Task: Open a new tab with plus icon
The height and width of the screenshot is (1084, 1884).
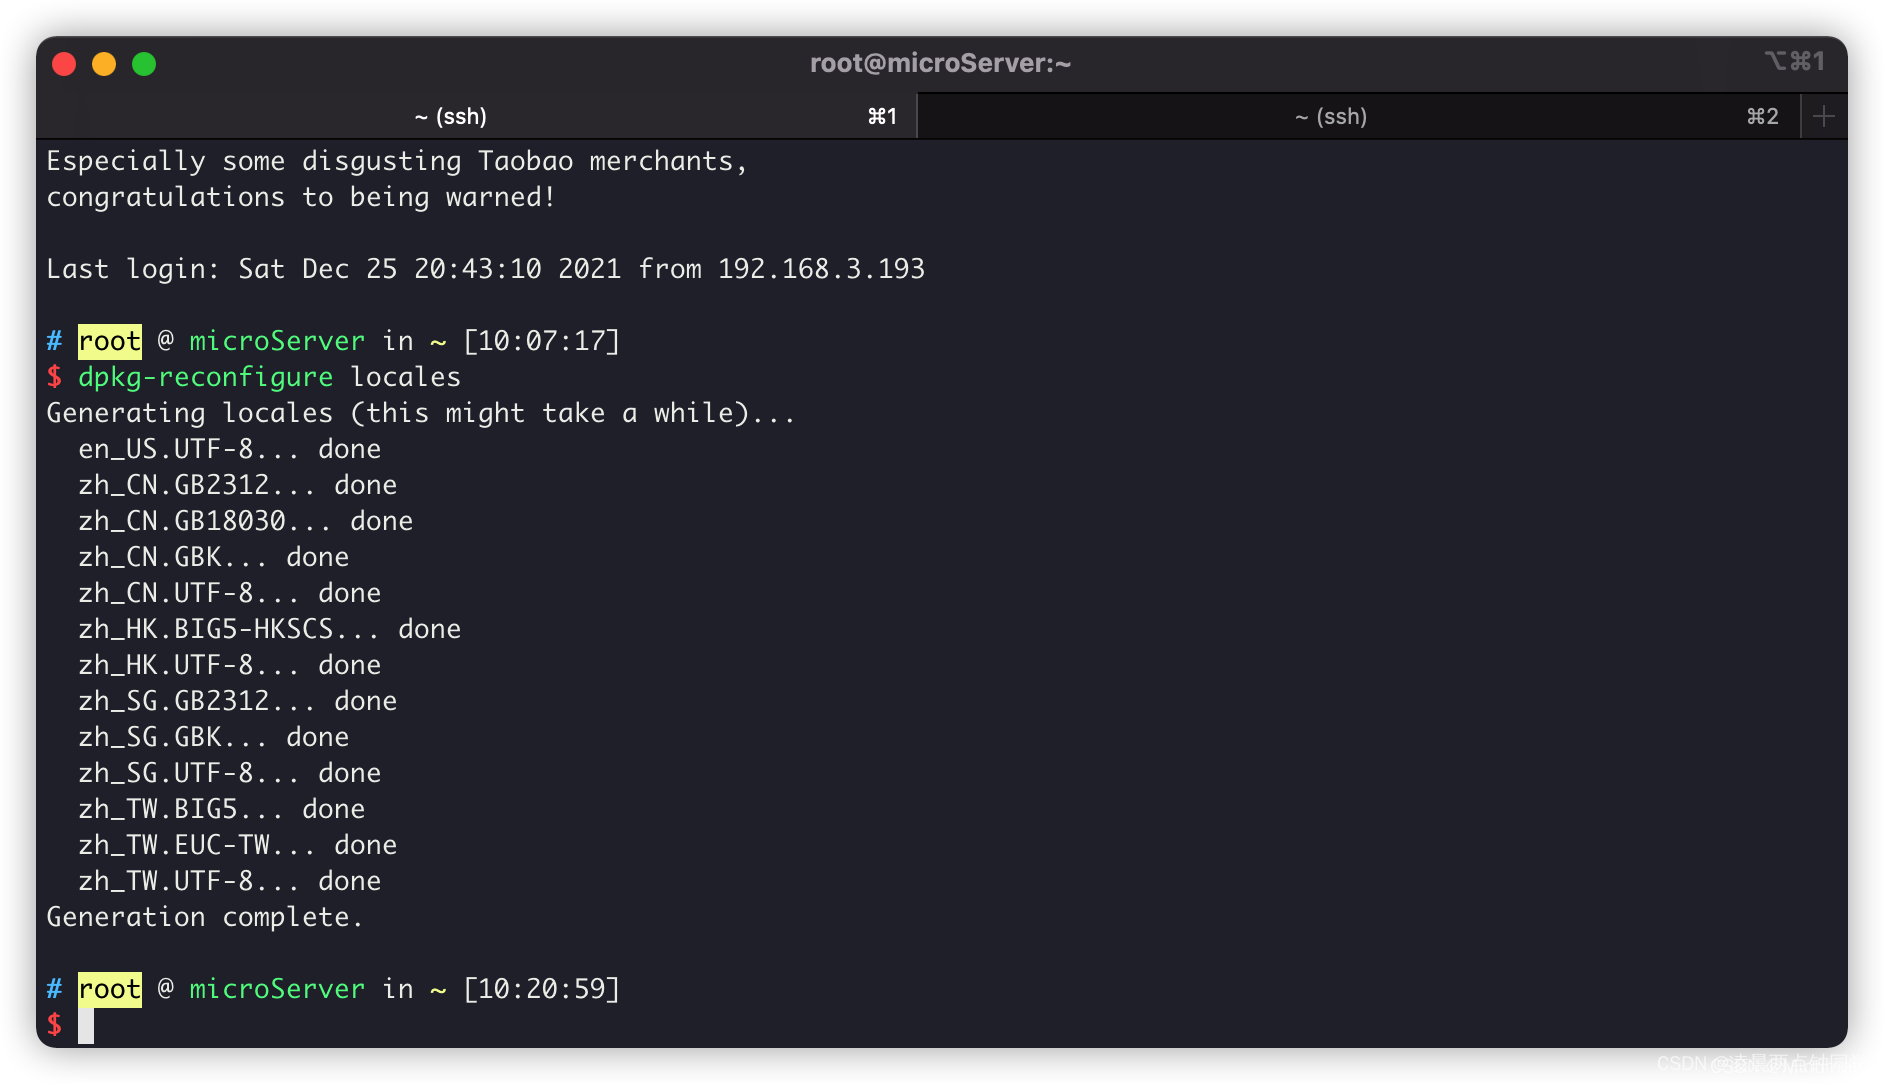Action: [x=1824, y=116]
